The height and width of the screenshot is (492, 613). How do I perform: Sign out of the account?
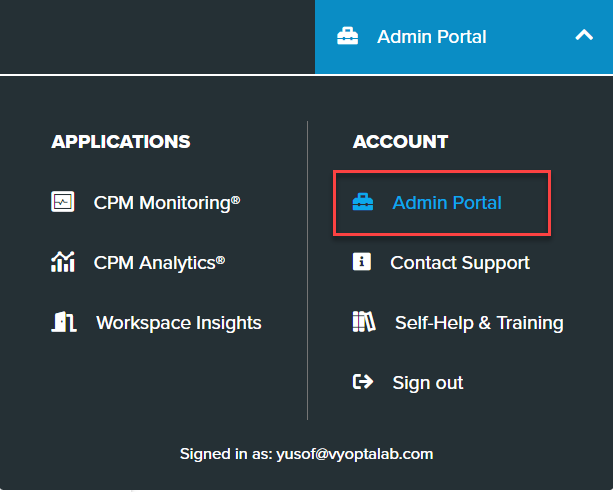[428, 382]
